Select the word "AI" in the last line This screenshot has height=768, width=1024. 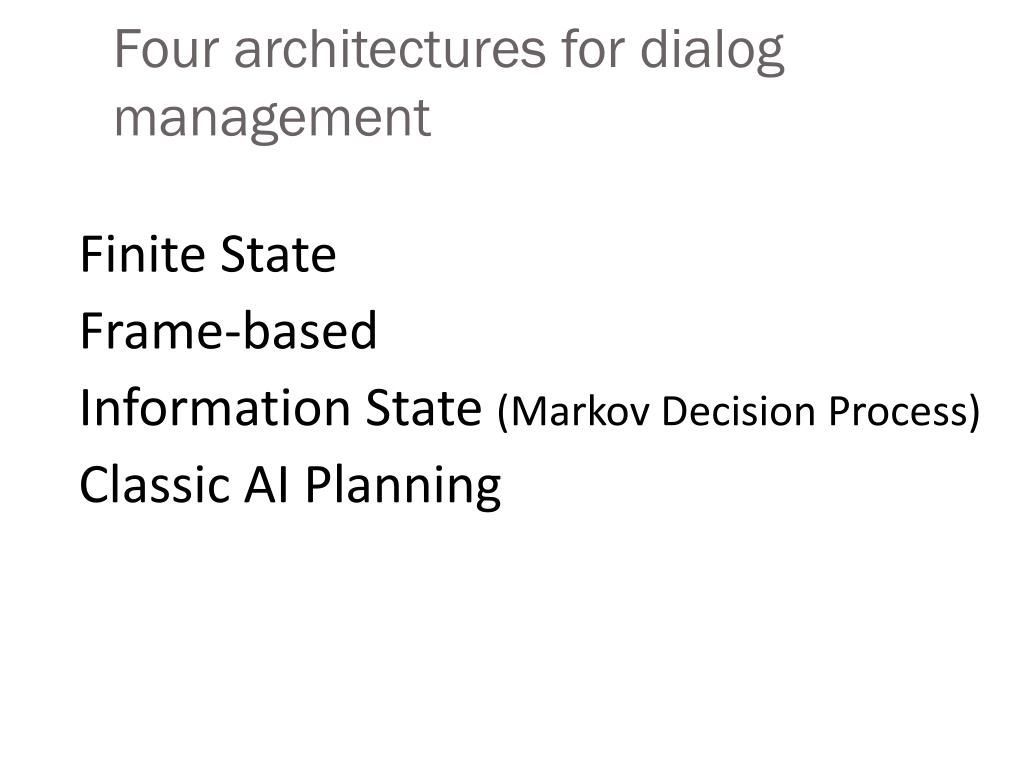pyautogui.click(x=266, y=485)
